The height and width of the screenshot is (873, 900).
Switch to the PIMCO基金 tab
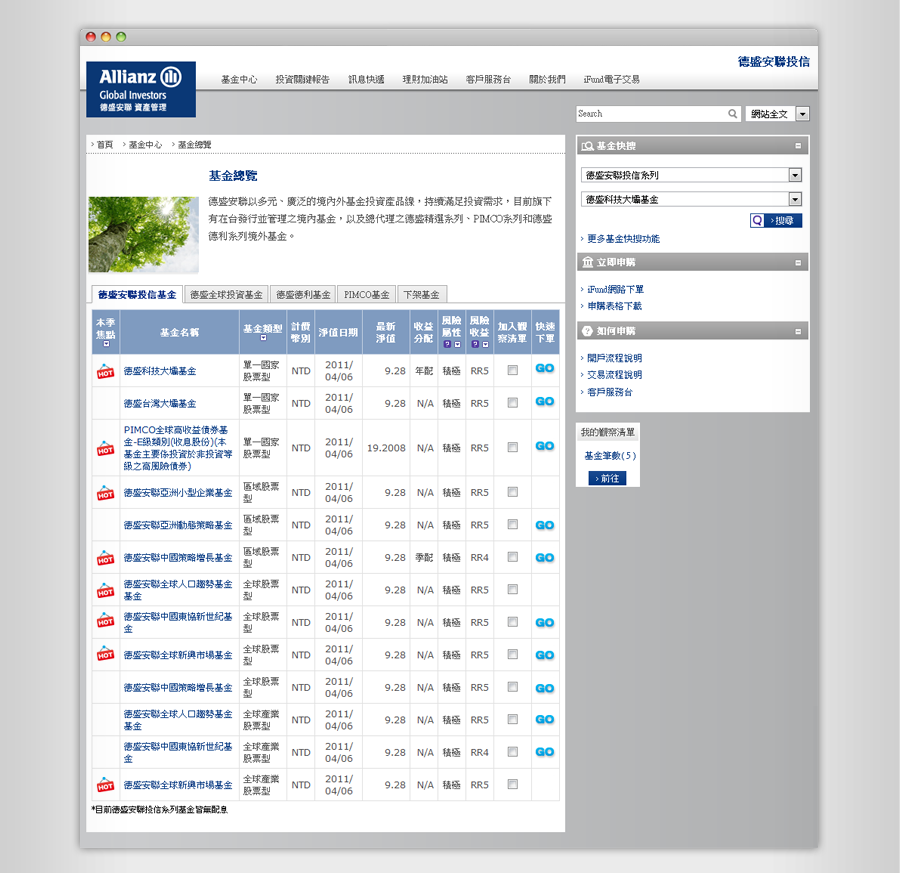click(366, 294)
